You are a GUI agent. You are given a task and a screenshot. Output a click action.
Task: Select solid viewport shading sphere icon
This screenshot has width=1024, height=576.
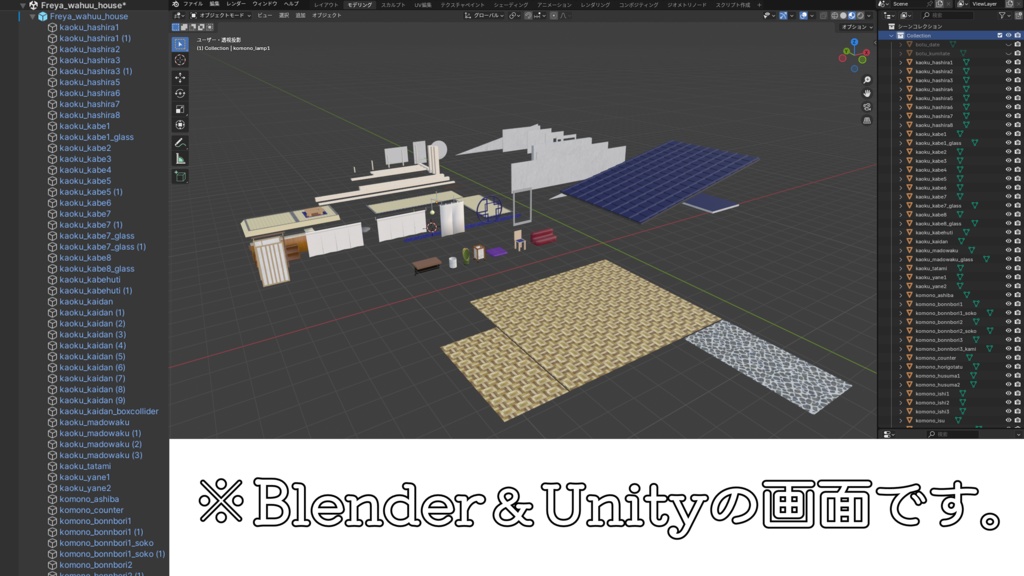843,15
